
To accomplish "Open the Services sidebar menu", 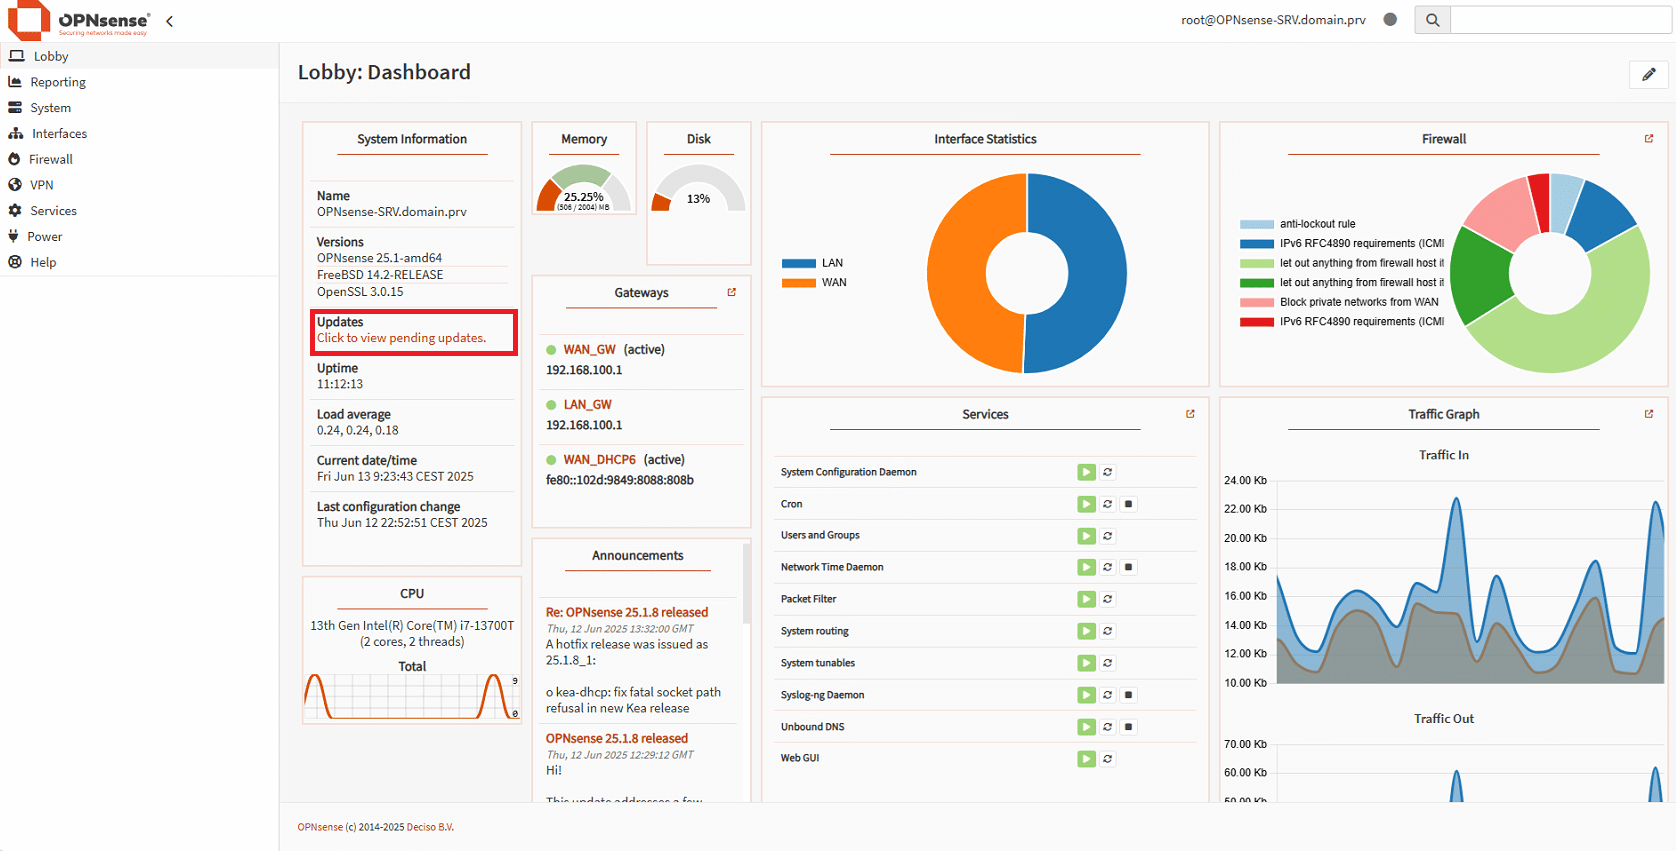I will click(x=139, y=211).
